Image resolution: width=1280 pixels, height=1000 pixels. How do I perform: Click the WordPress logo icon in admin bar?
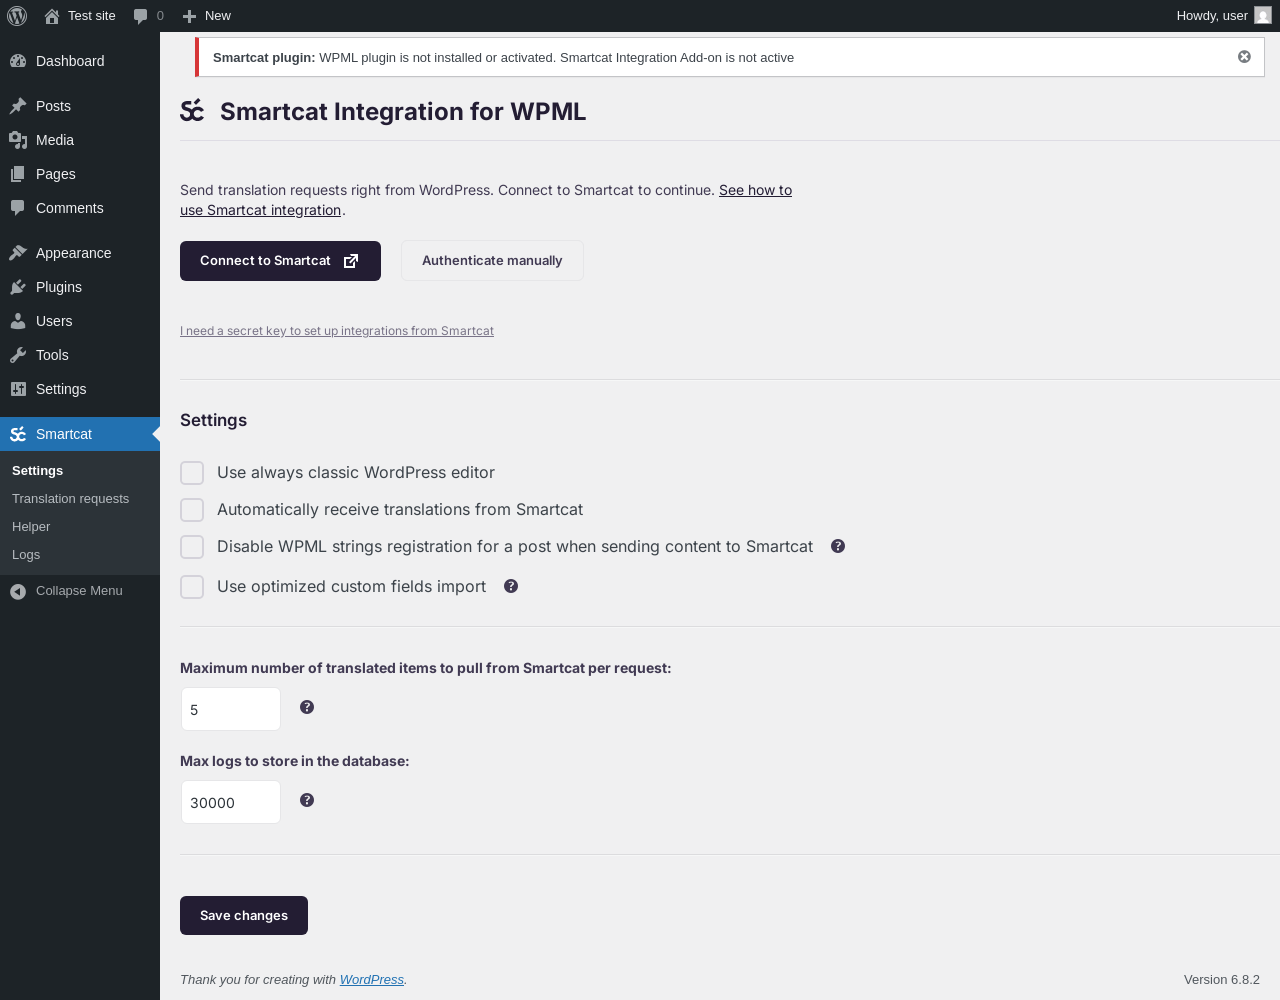coord(17,16)
